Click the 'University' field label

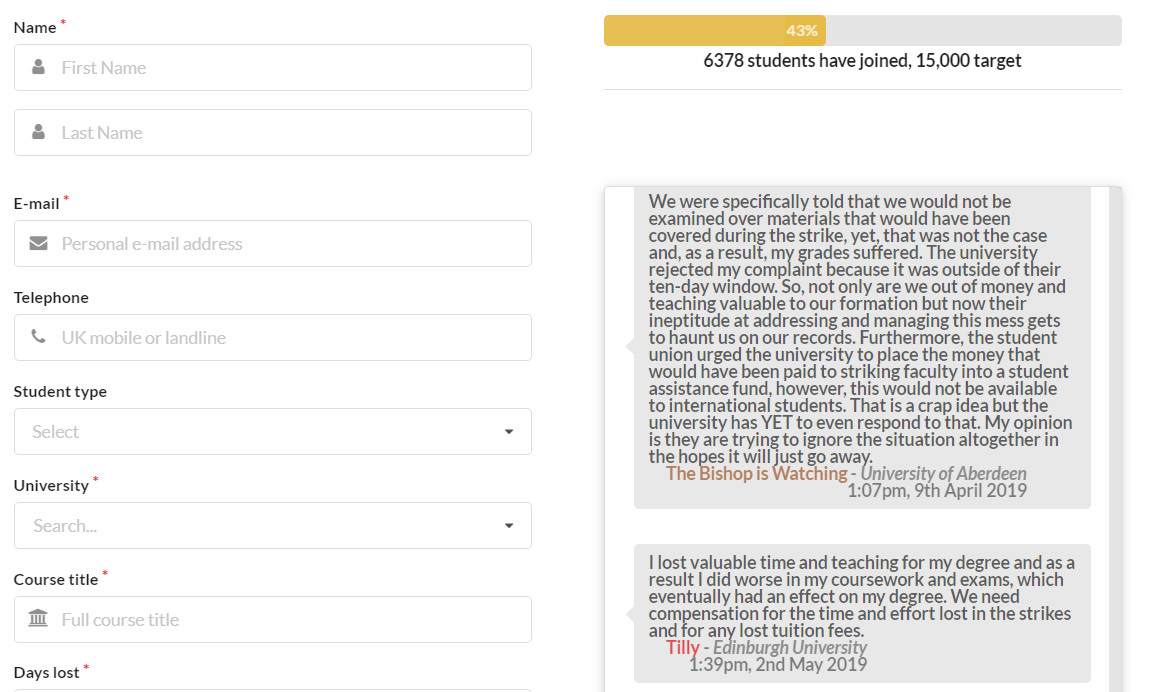pyautogui.click(x=51, y=485)
